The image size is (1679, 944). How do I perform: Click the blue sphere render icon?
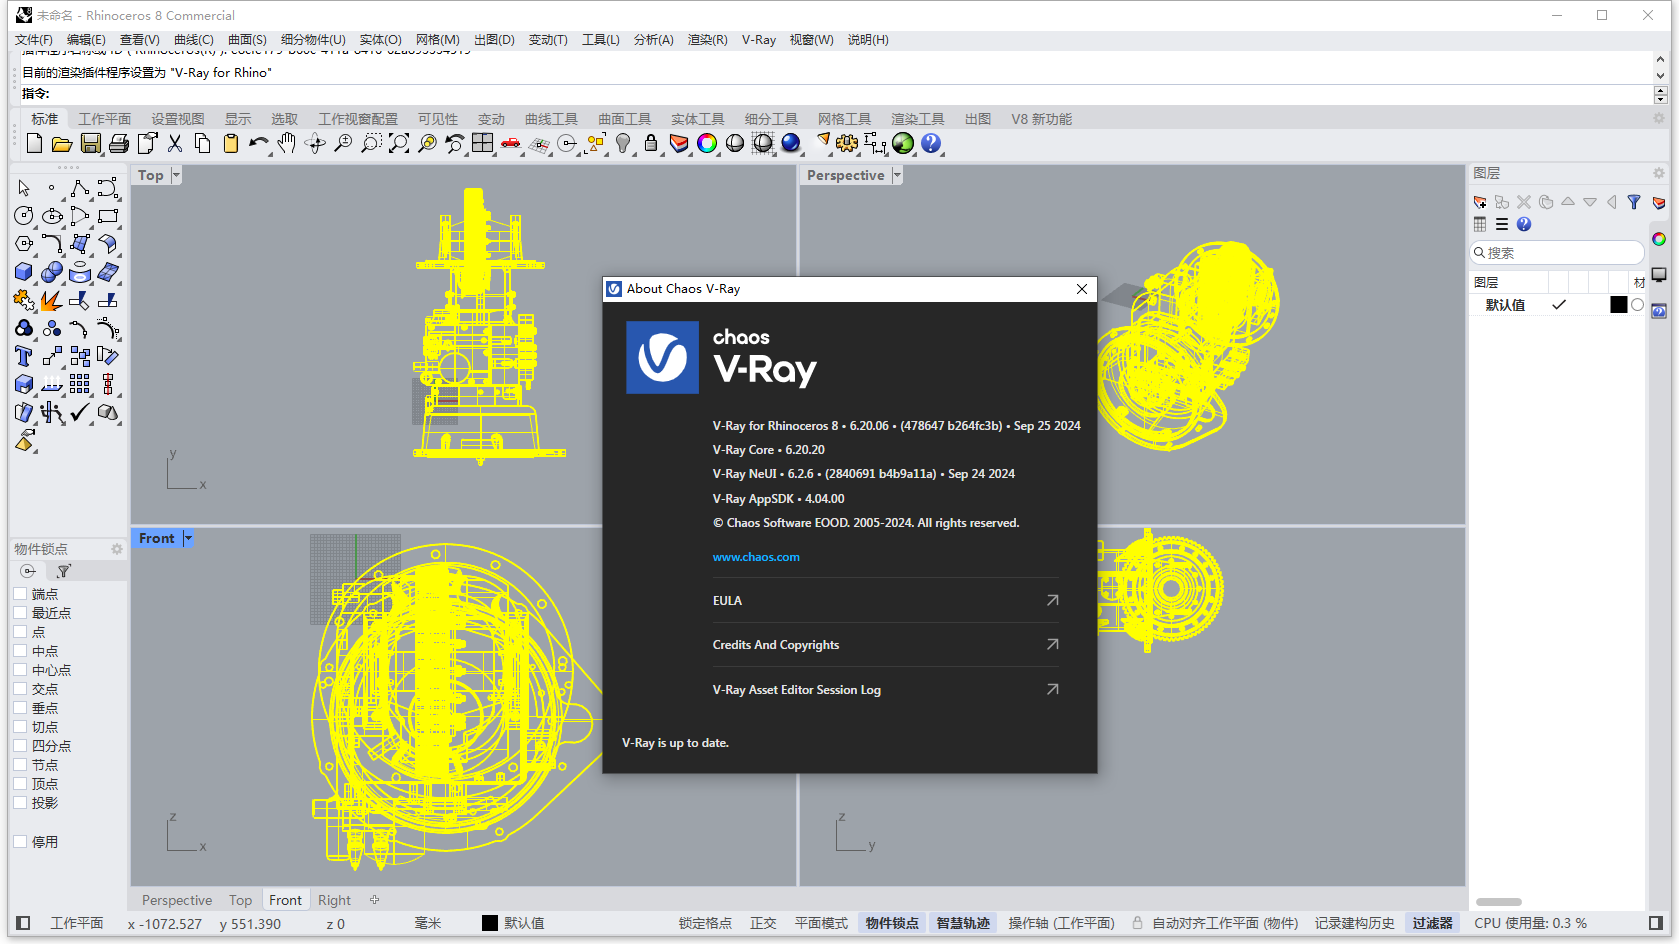coord(791,143)
